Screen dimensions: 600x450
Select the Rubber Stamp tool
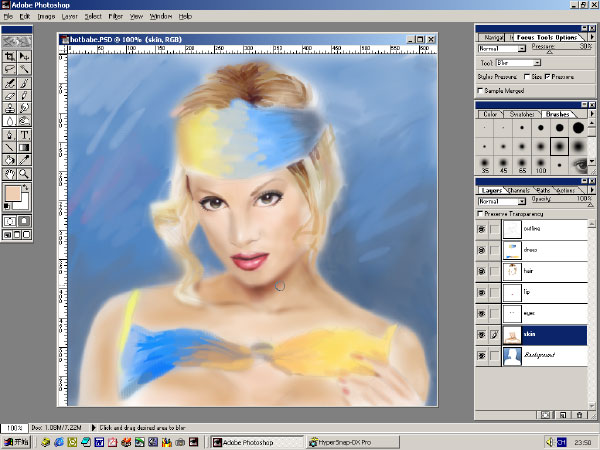[x=10, y=108]
